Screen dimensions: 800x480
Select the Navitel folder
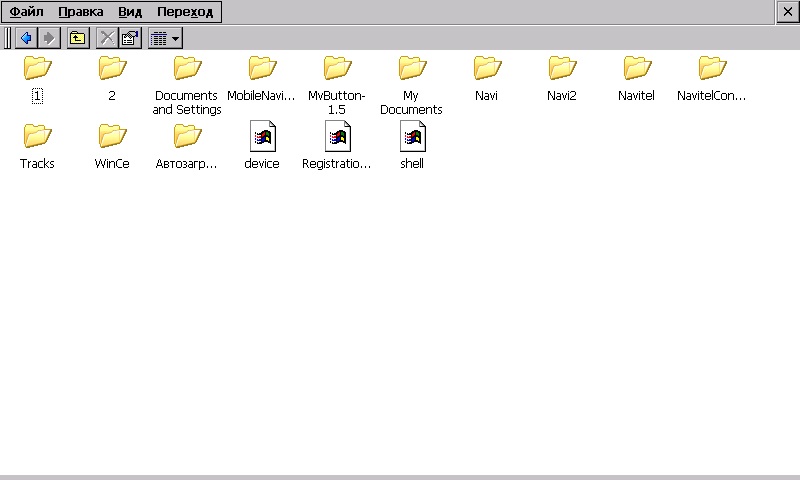point(637,69)
